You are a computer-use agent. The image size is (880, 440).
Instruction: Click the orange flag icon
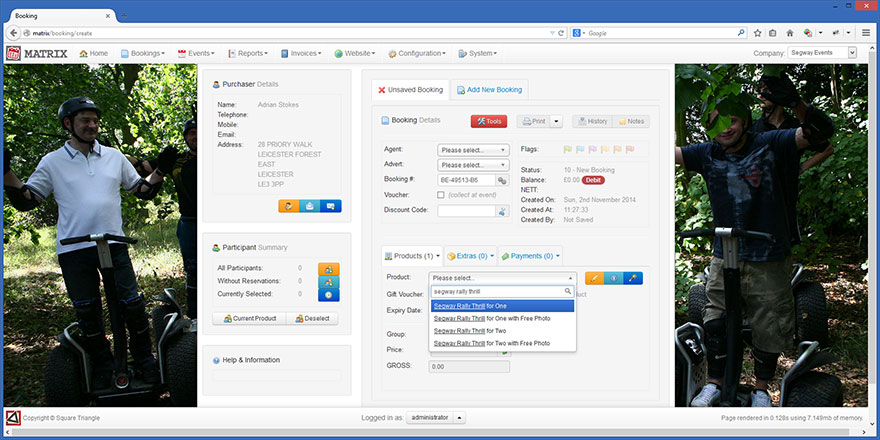click(617, 149)
